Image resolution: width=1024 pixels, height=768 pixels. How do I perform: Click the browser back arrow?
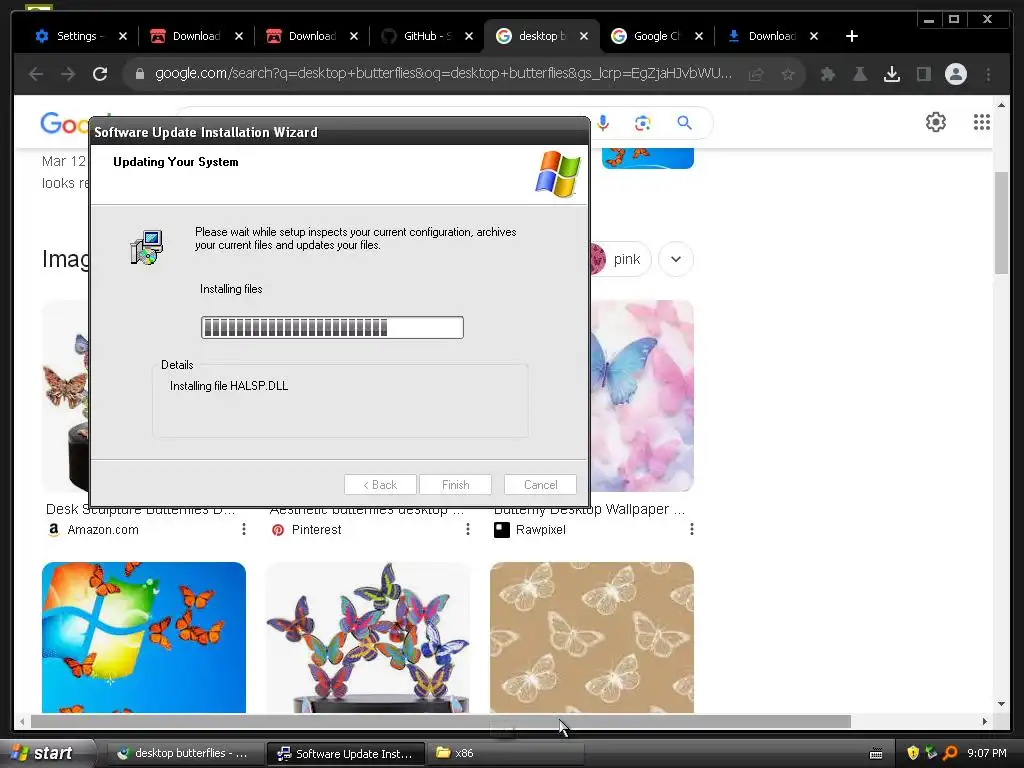tap(36, 74)
